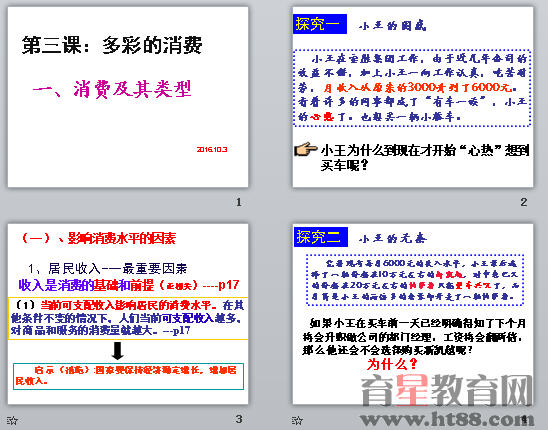Click the dotted-border story box on slide 4
The image size is (548, 430).
point(415,280)
